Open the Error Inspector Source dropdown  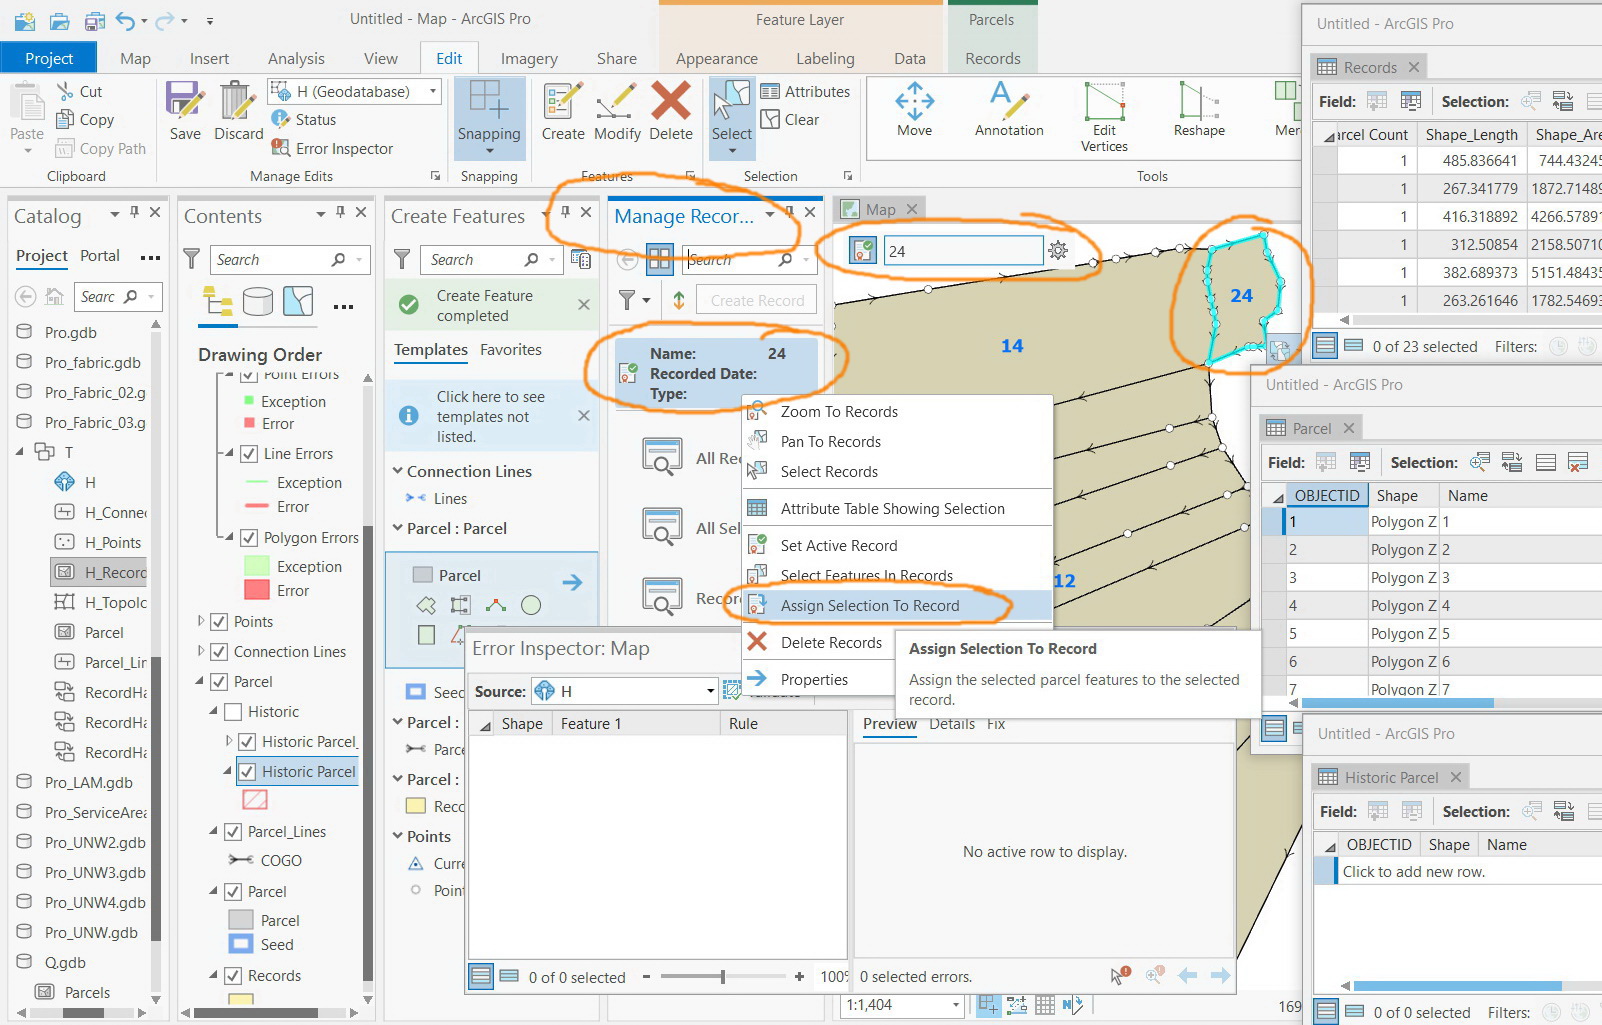click(x=710, y=691)
